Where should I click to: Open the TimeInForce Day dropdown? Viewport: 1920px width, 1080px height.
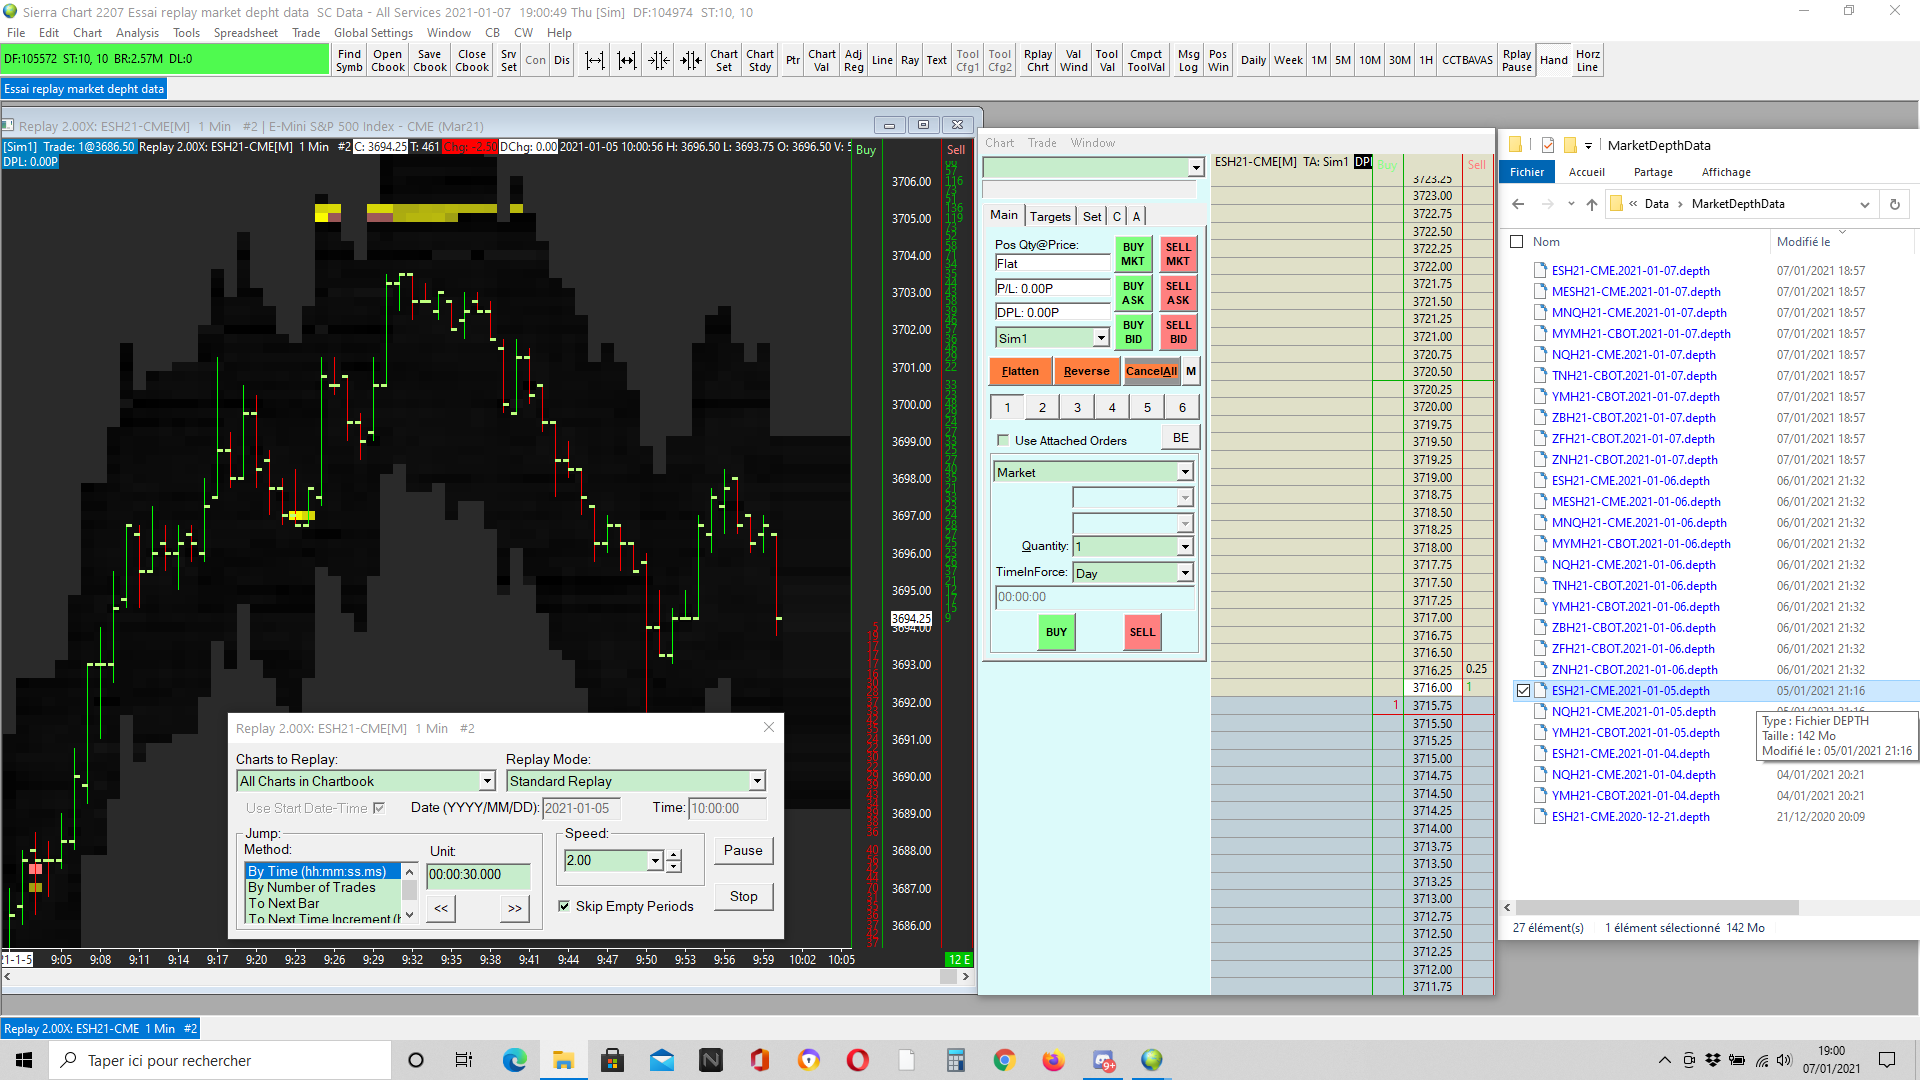tap(1185, 573)
